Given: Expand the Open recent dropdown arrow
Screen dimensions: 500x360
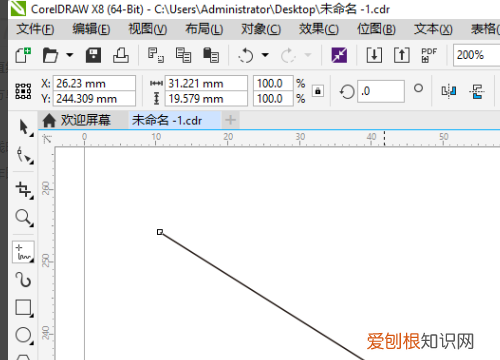Looking at the screenshot, I should tap(69, 55).
